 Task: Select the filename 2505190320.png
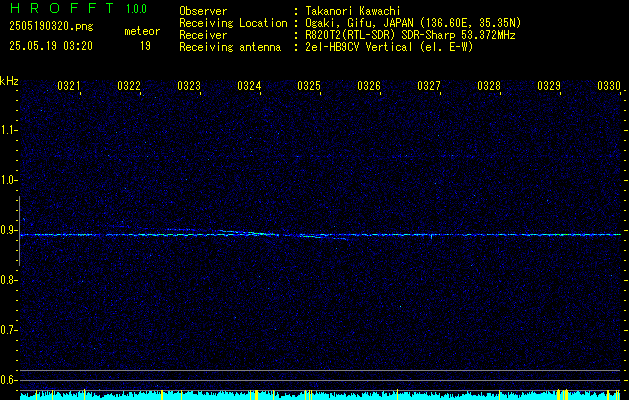tap(51, 26)
